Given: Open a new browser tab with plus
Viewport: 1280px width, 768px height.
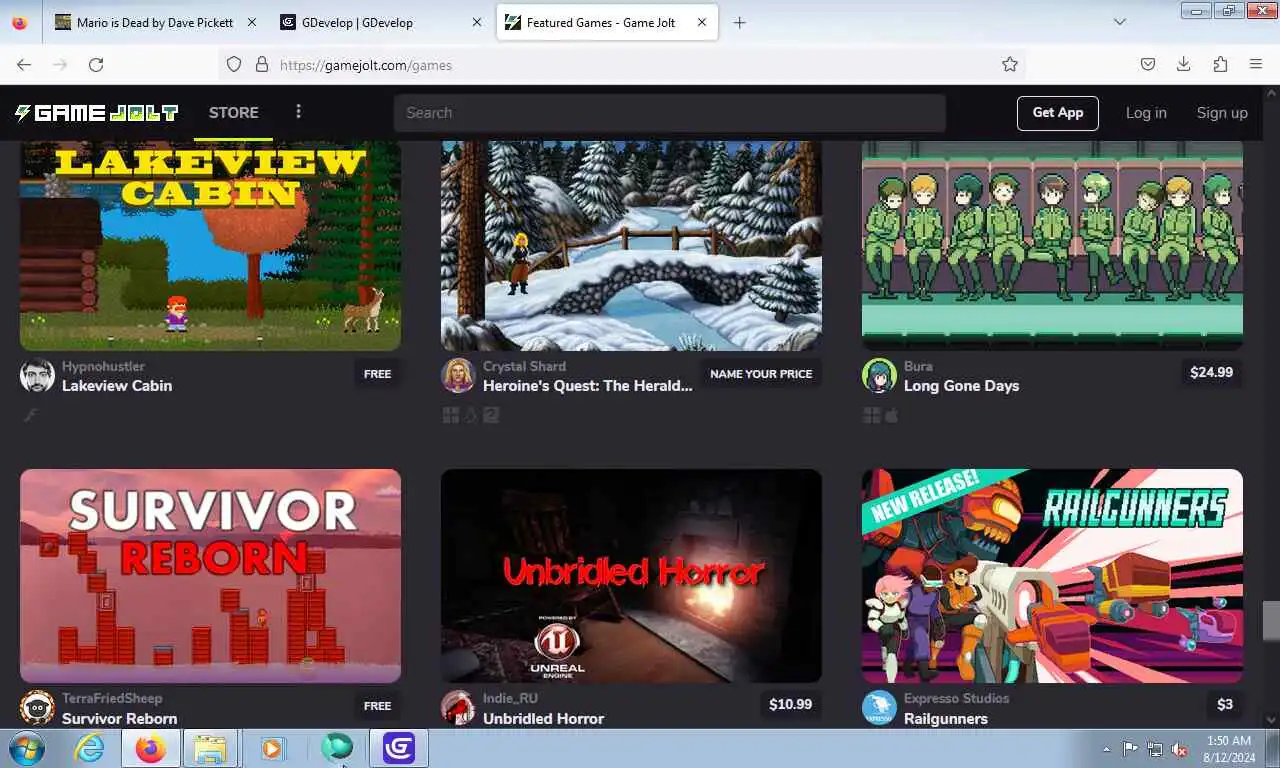Looking at the screenshot, I should pyautogui.click(x=739, y=22).
